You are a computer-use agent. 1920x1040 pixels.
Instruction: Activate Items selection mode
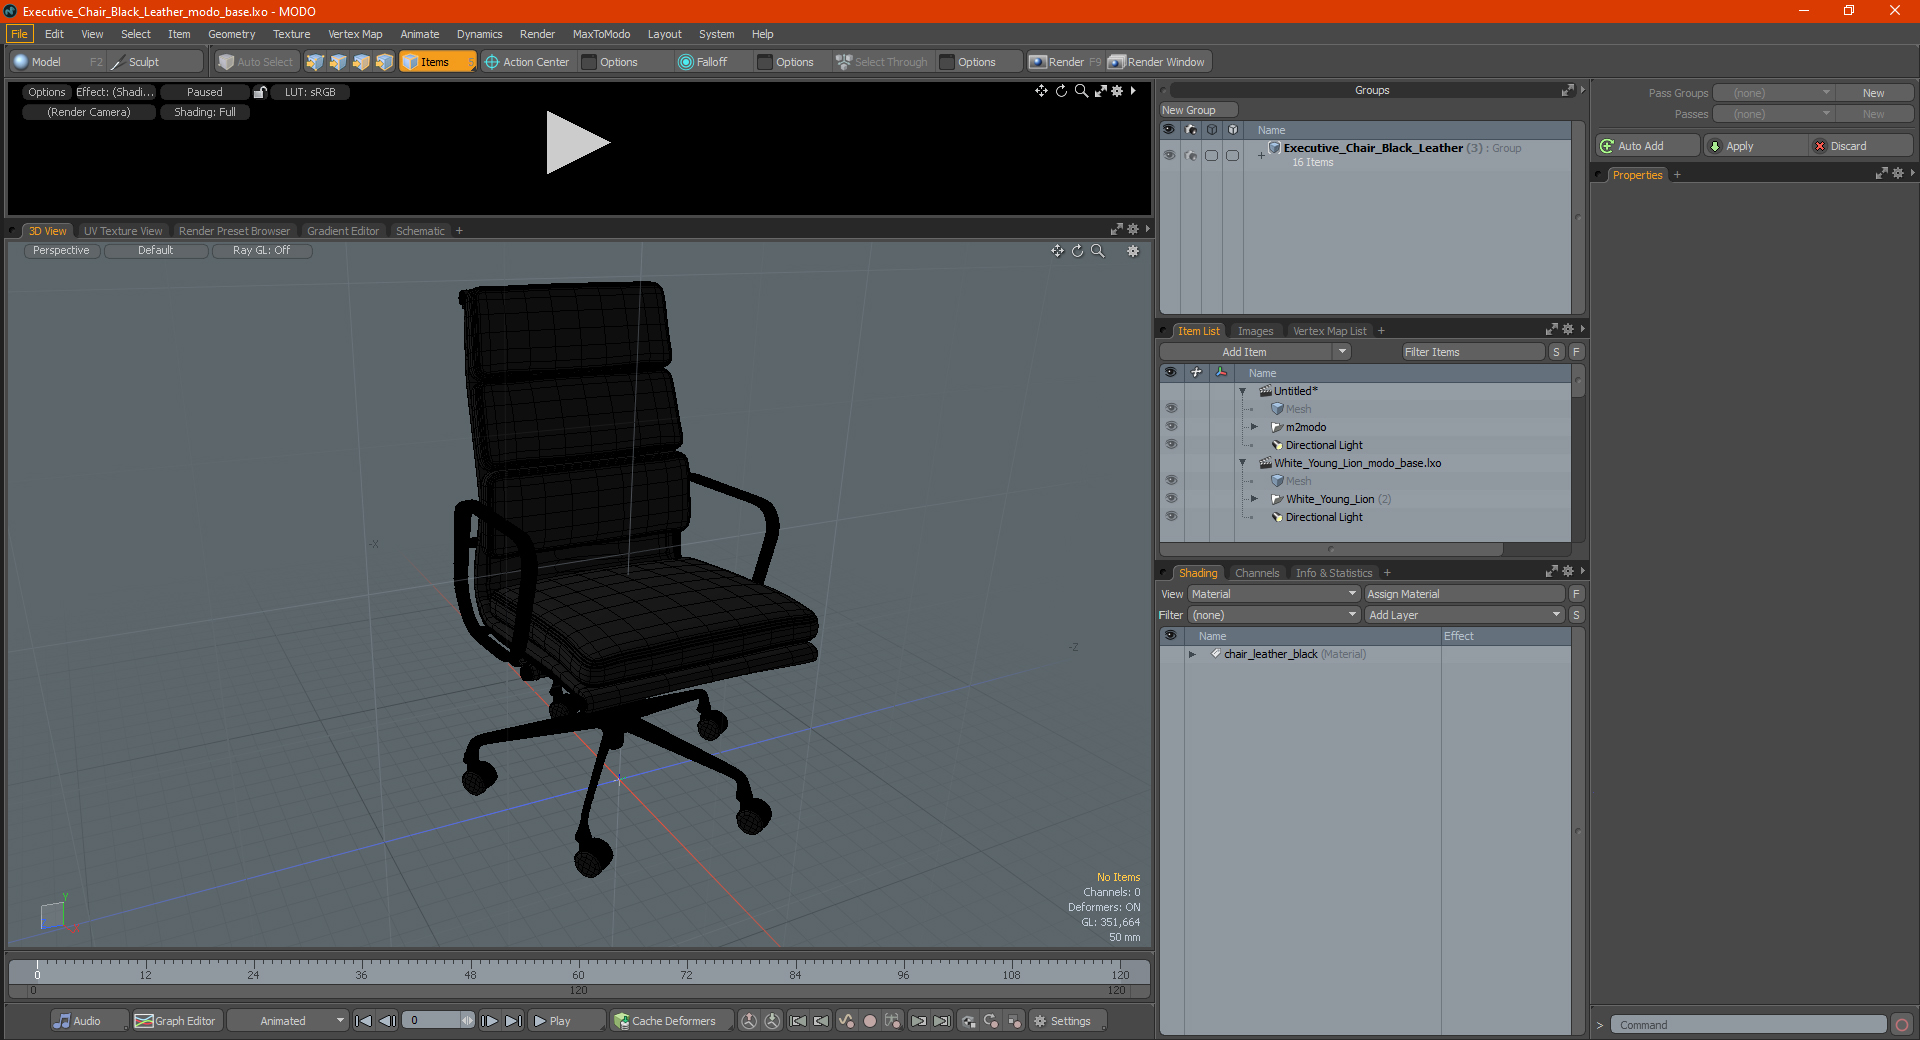[x=437, y=62]
